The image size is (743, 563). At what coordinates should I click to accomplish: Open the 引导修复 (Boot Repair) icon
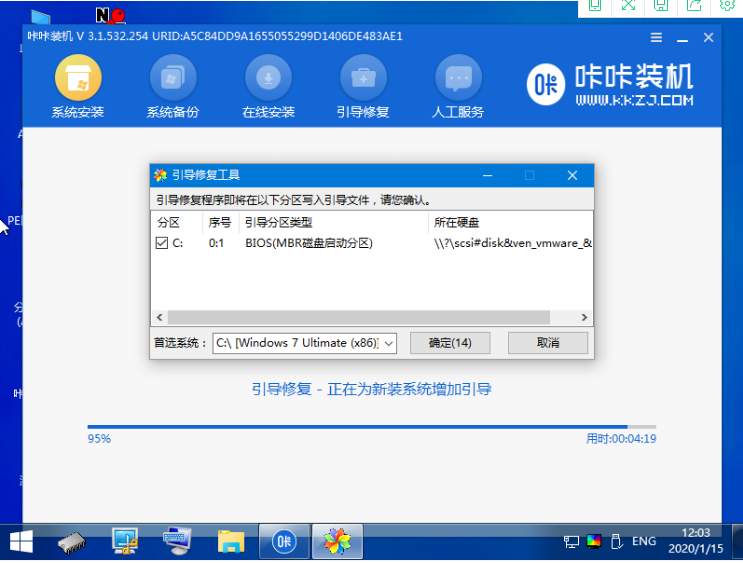[363, 85]
